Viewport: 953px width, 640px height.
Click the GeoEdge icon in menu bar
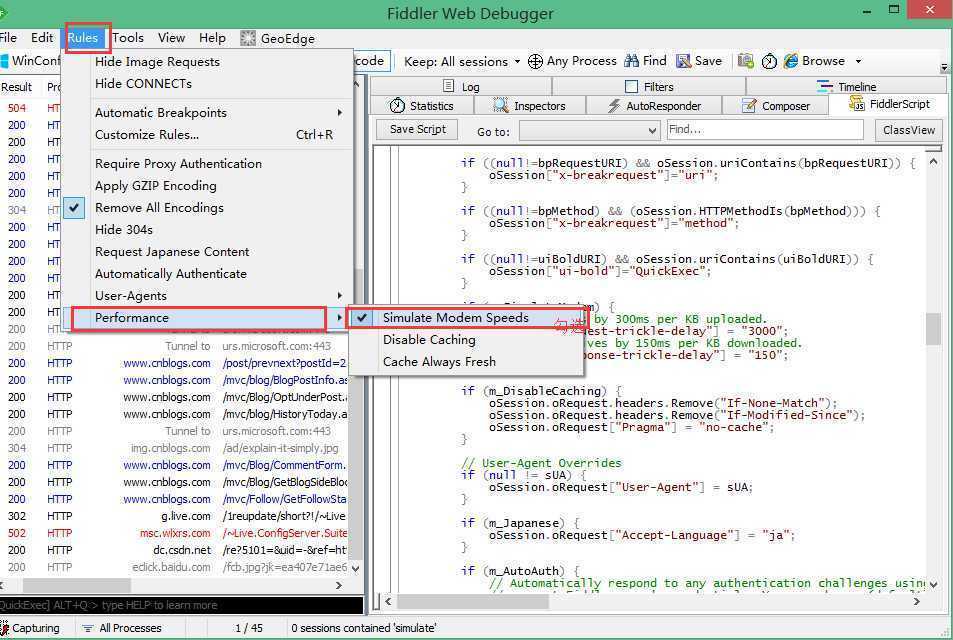click(x=247, y=38)
